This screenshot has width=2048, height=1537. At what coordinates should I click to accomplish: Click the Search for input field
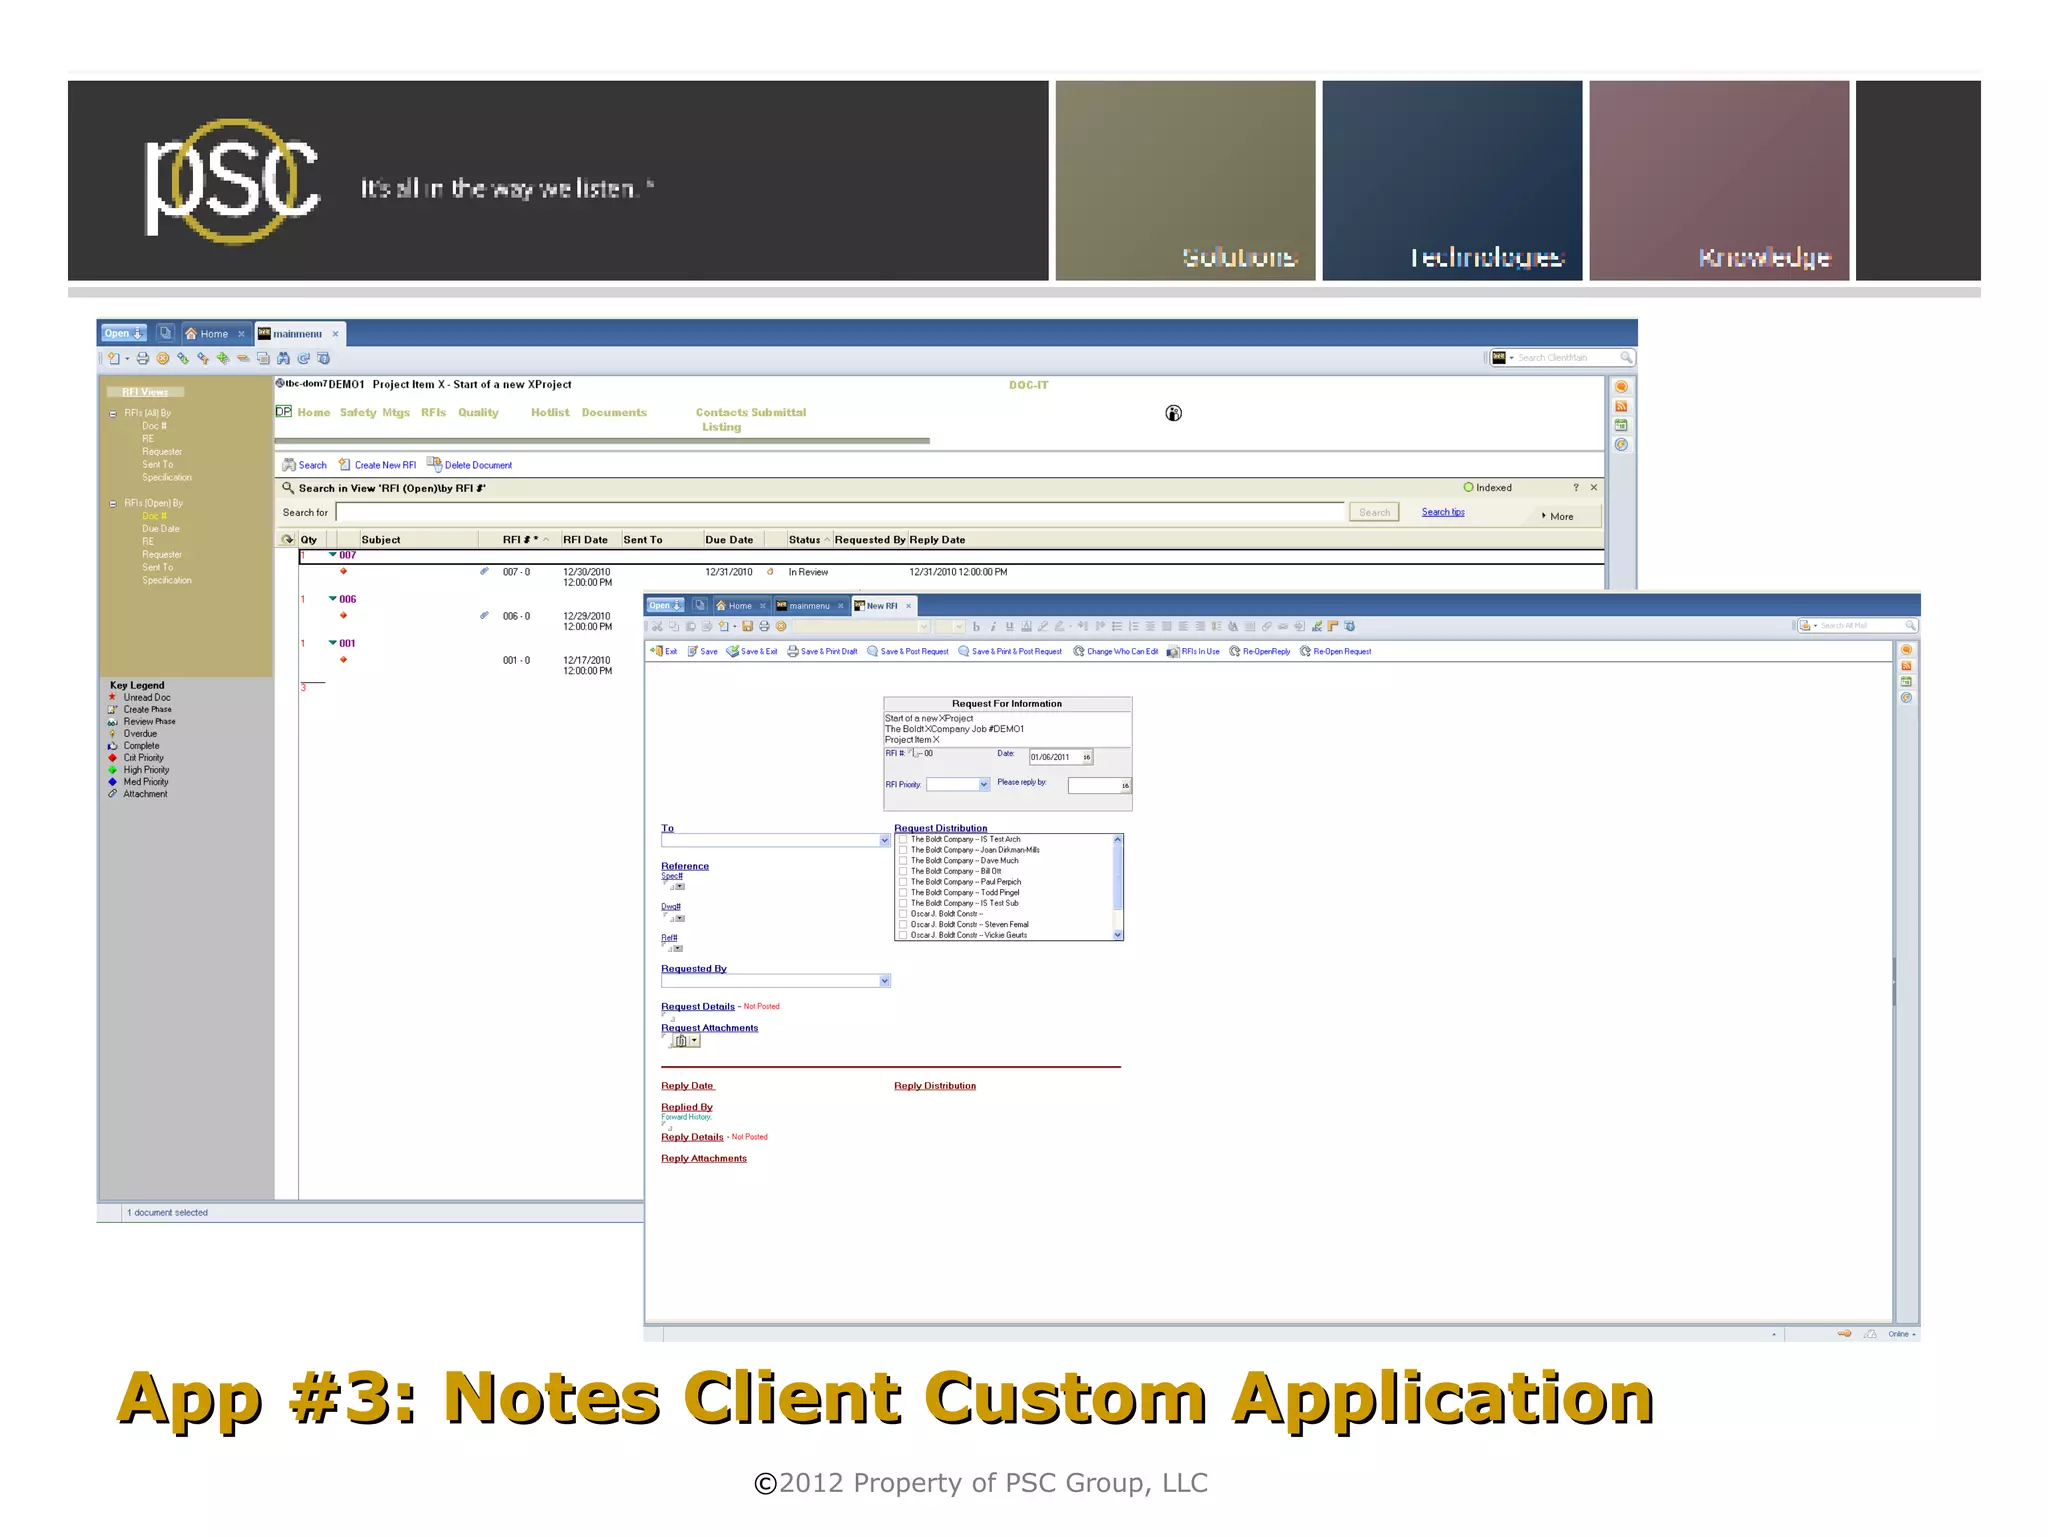pos(840,512)
